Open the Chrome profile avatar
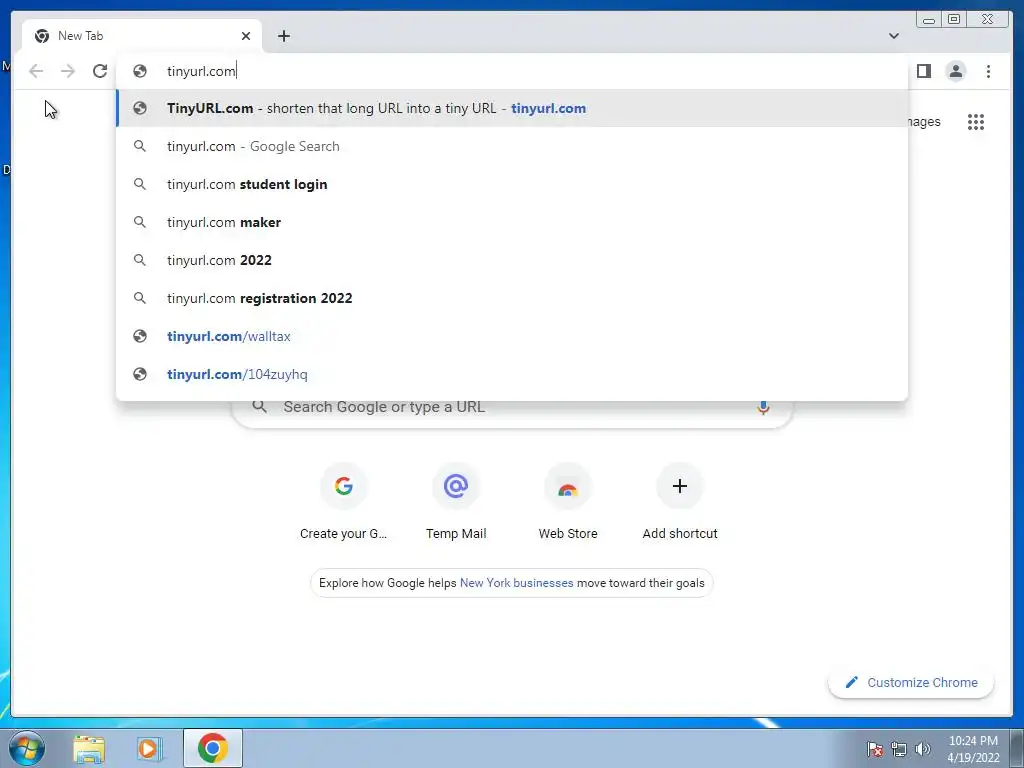This screenshot has width=1024, height=768. (955, 71)
